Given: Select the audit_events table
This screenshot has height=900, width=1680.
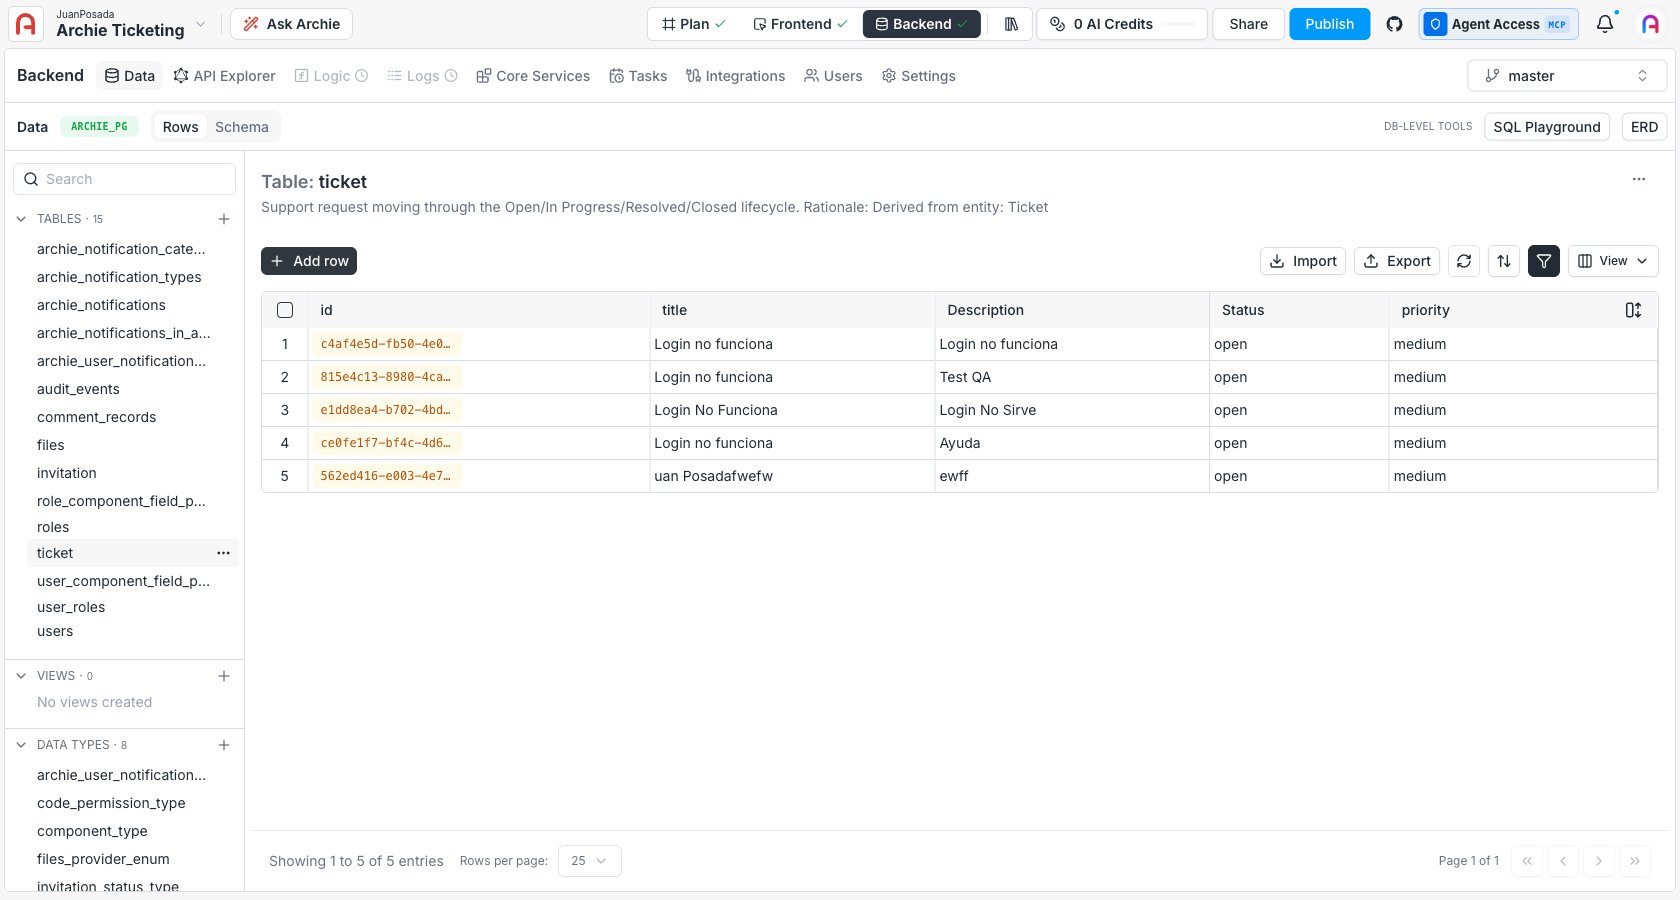Looking at the screenshot, I should (78, 389).
